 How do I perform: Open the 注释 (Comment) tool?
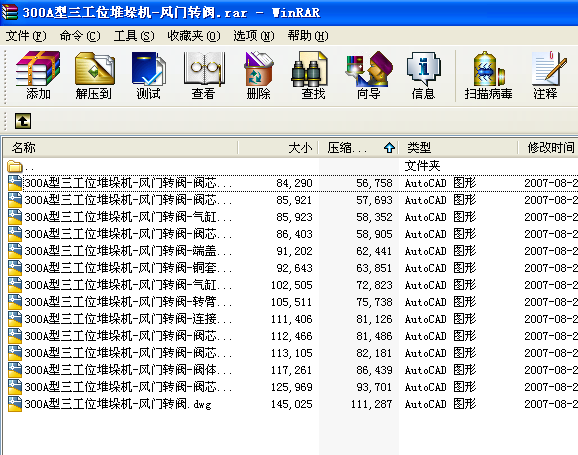(548, 76)
